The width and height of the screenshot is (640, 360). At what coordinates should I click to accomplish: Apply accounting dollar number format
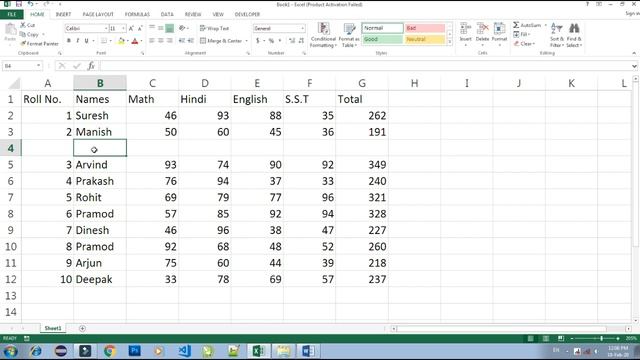[x=258, y=41]
